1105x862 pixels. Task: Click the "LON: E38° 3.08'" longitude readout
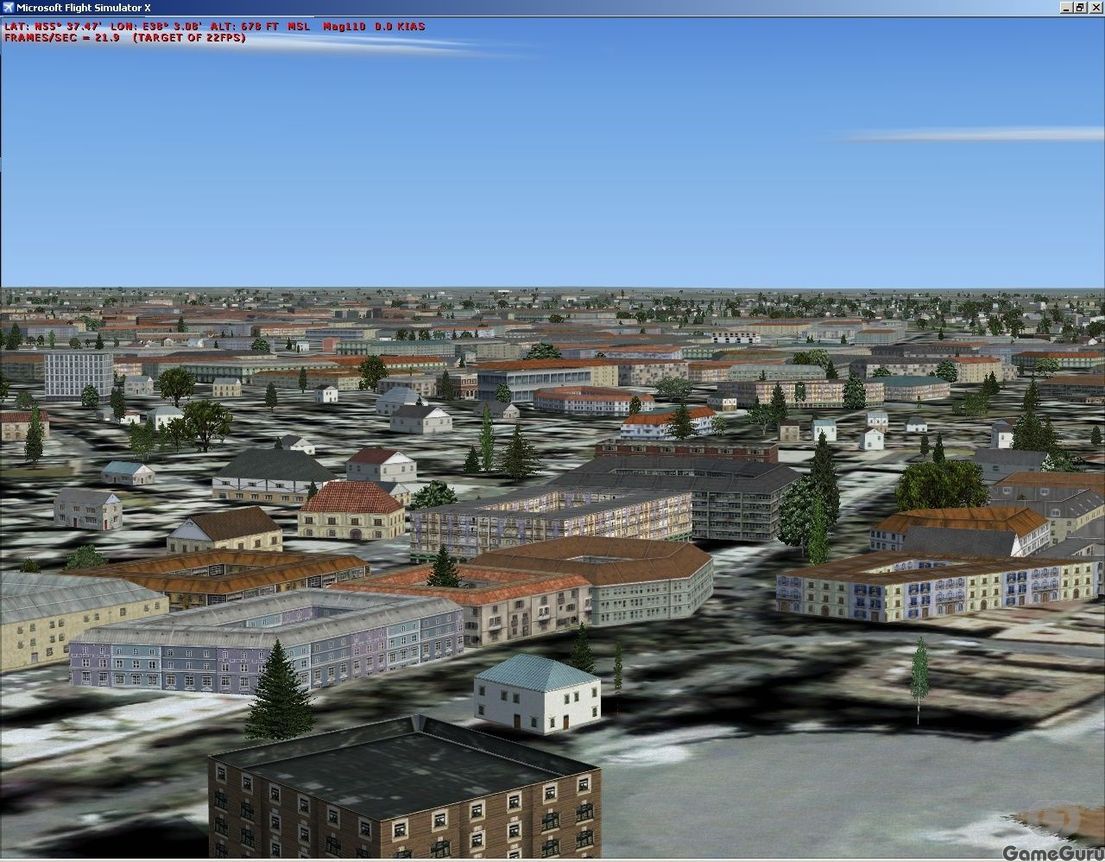click(x=156, y=27)
